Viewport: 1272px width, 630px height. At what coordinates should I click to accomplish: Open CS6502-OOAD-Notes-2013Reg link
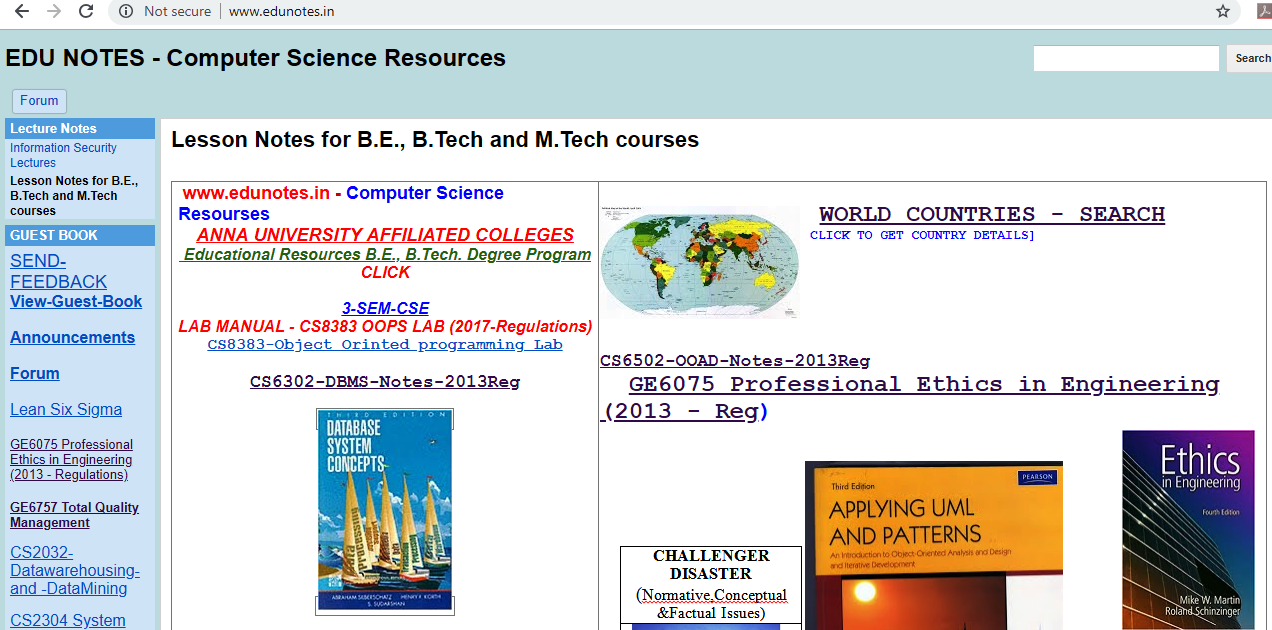pos(735,361)
